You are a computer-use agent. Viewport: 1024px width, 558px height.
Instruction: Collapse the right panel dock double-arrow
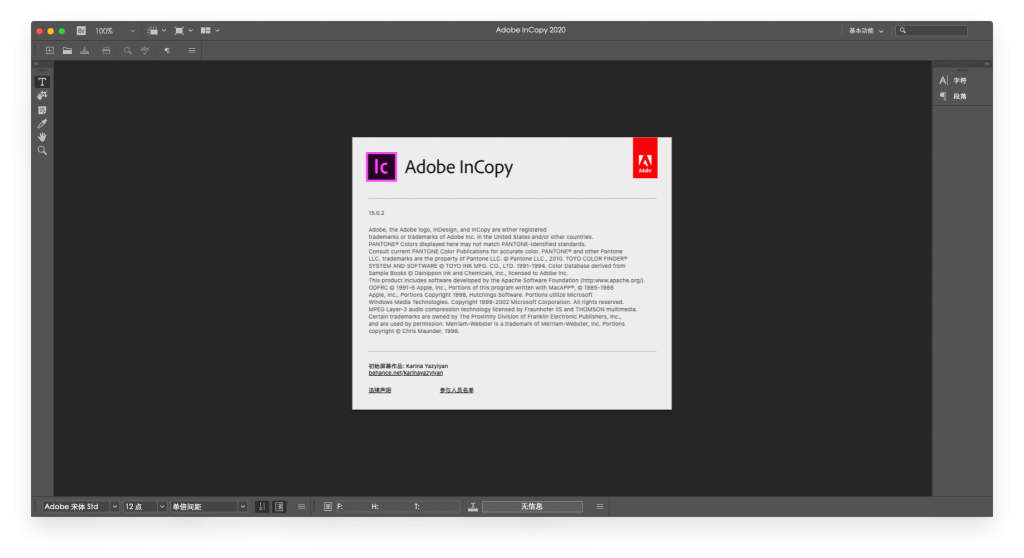987,64
